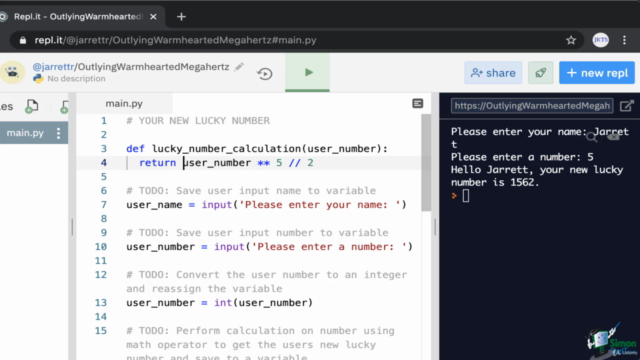The height and width of the screenshot is (360, 640).
Task: Edit repl name with pencil icon
Action: pyautogui.click(x=239, y=67)
